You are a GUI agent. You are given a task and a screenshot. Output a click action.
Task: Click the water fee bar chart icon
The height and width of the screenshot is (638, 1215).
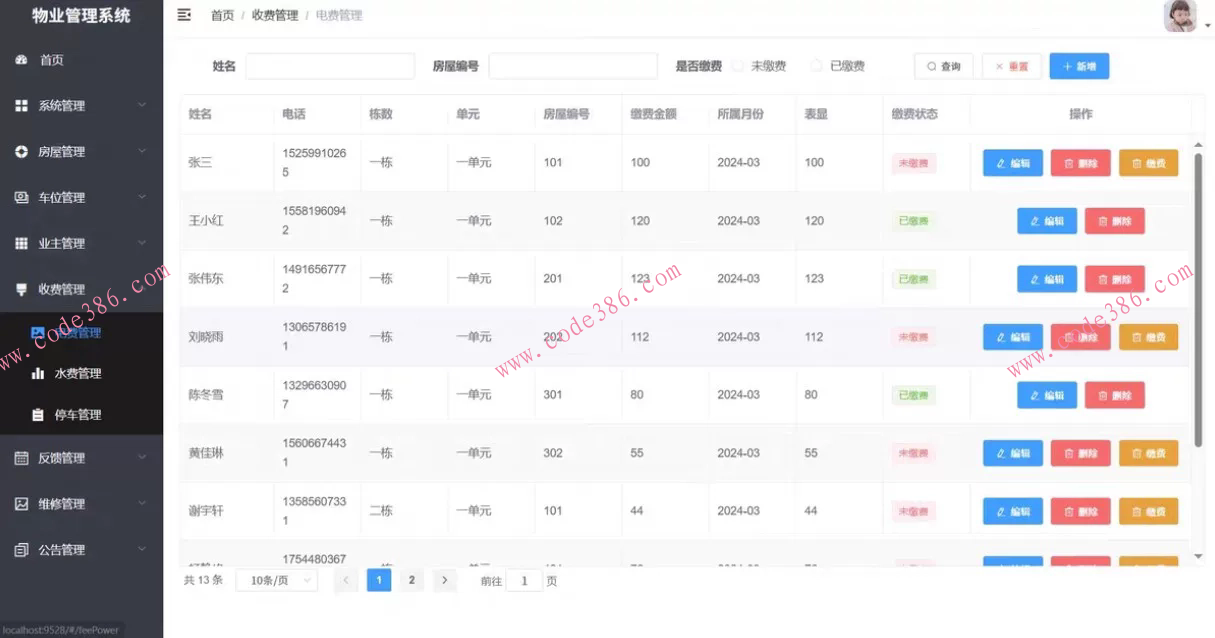[x=38, y=374]
